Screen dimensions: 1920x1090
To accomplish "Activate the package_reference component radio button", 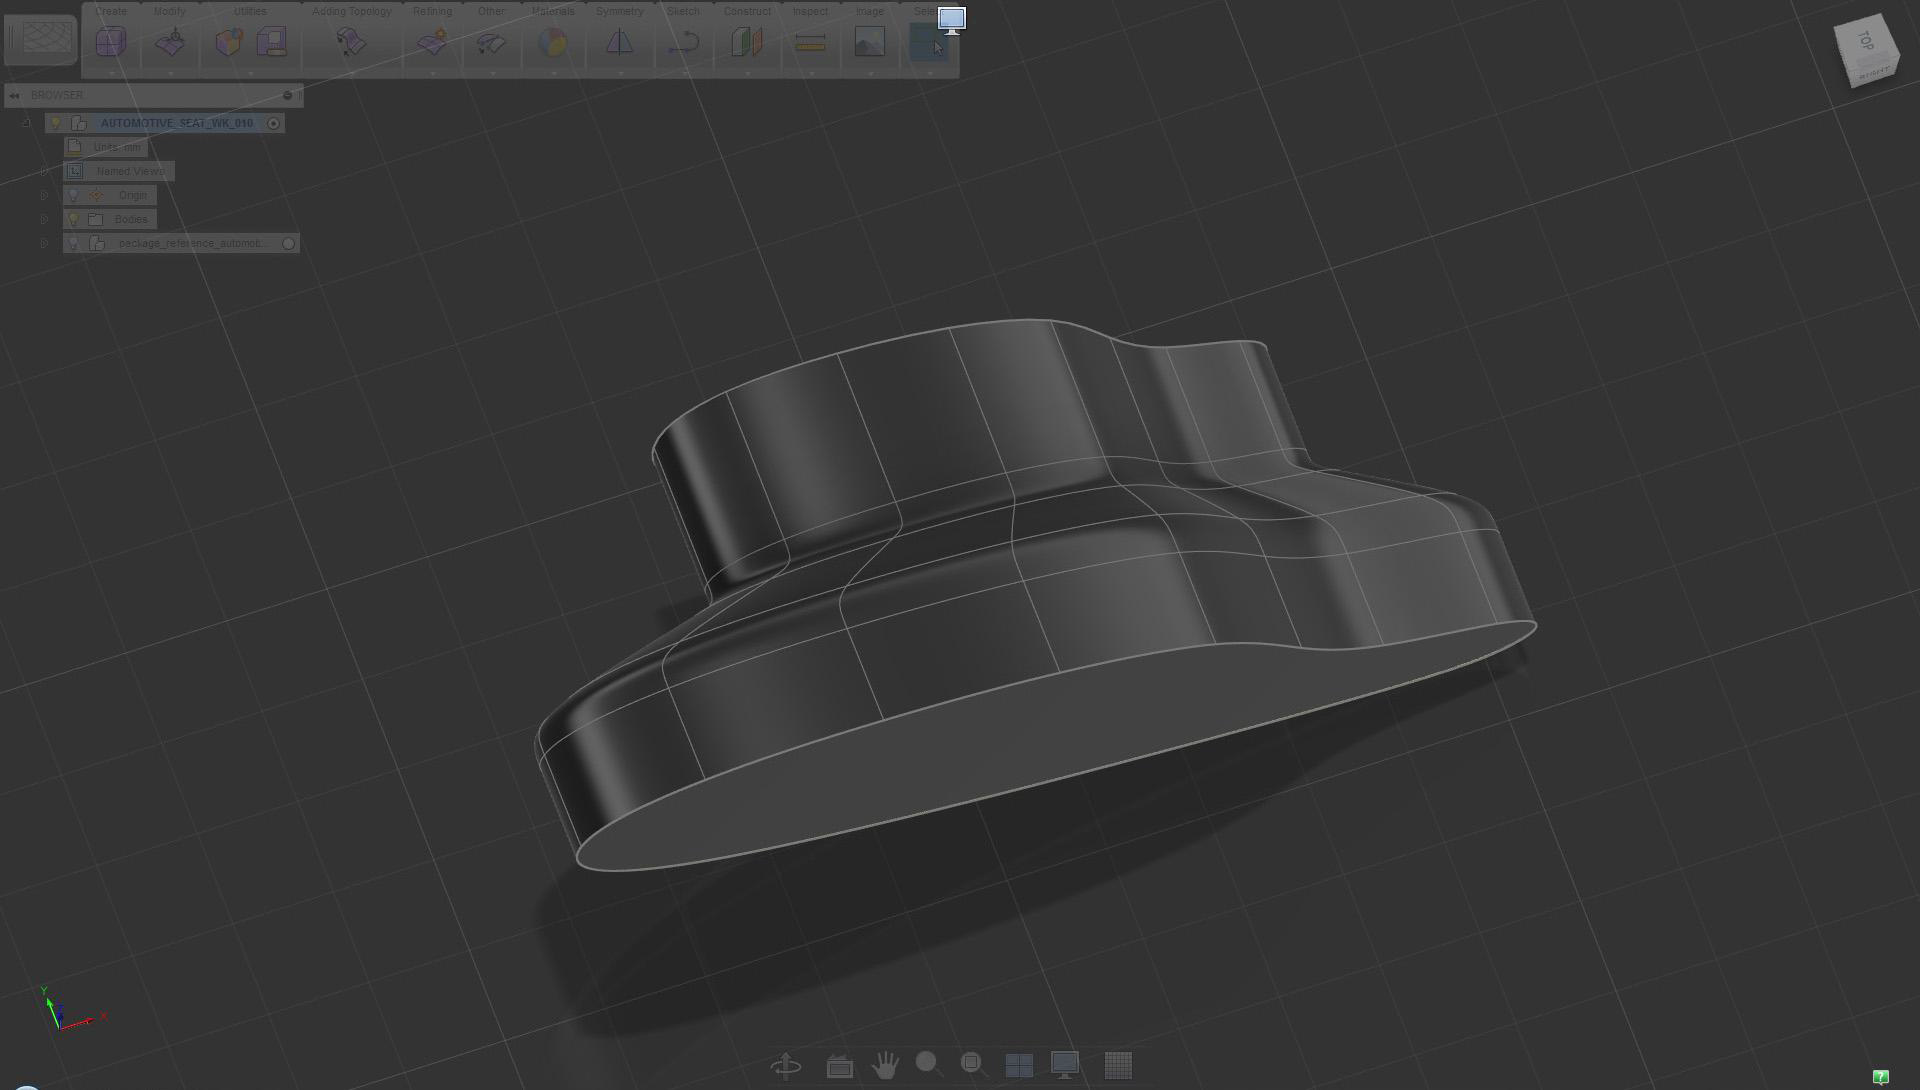I will [x=289, y=243].
